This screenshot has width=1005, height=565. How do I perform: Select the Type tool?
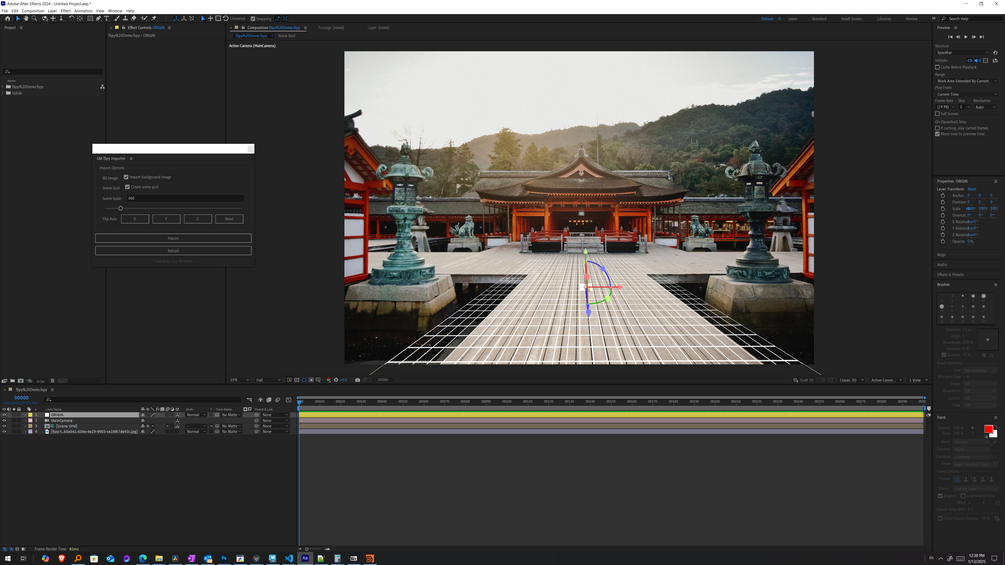click(107, 18)
